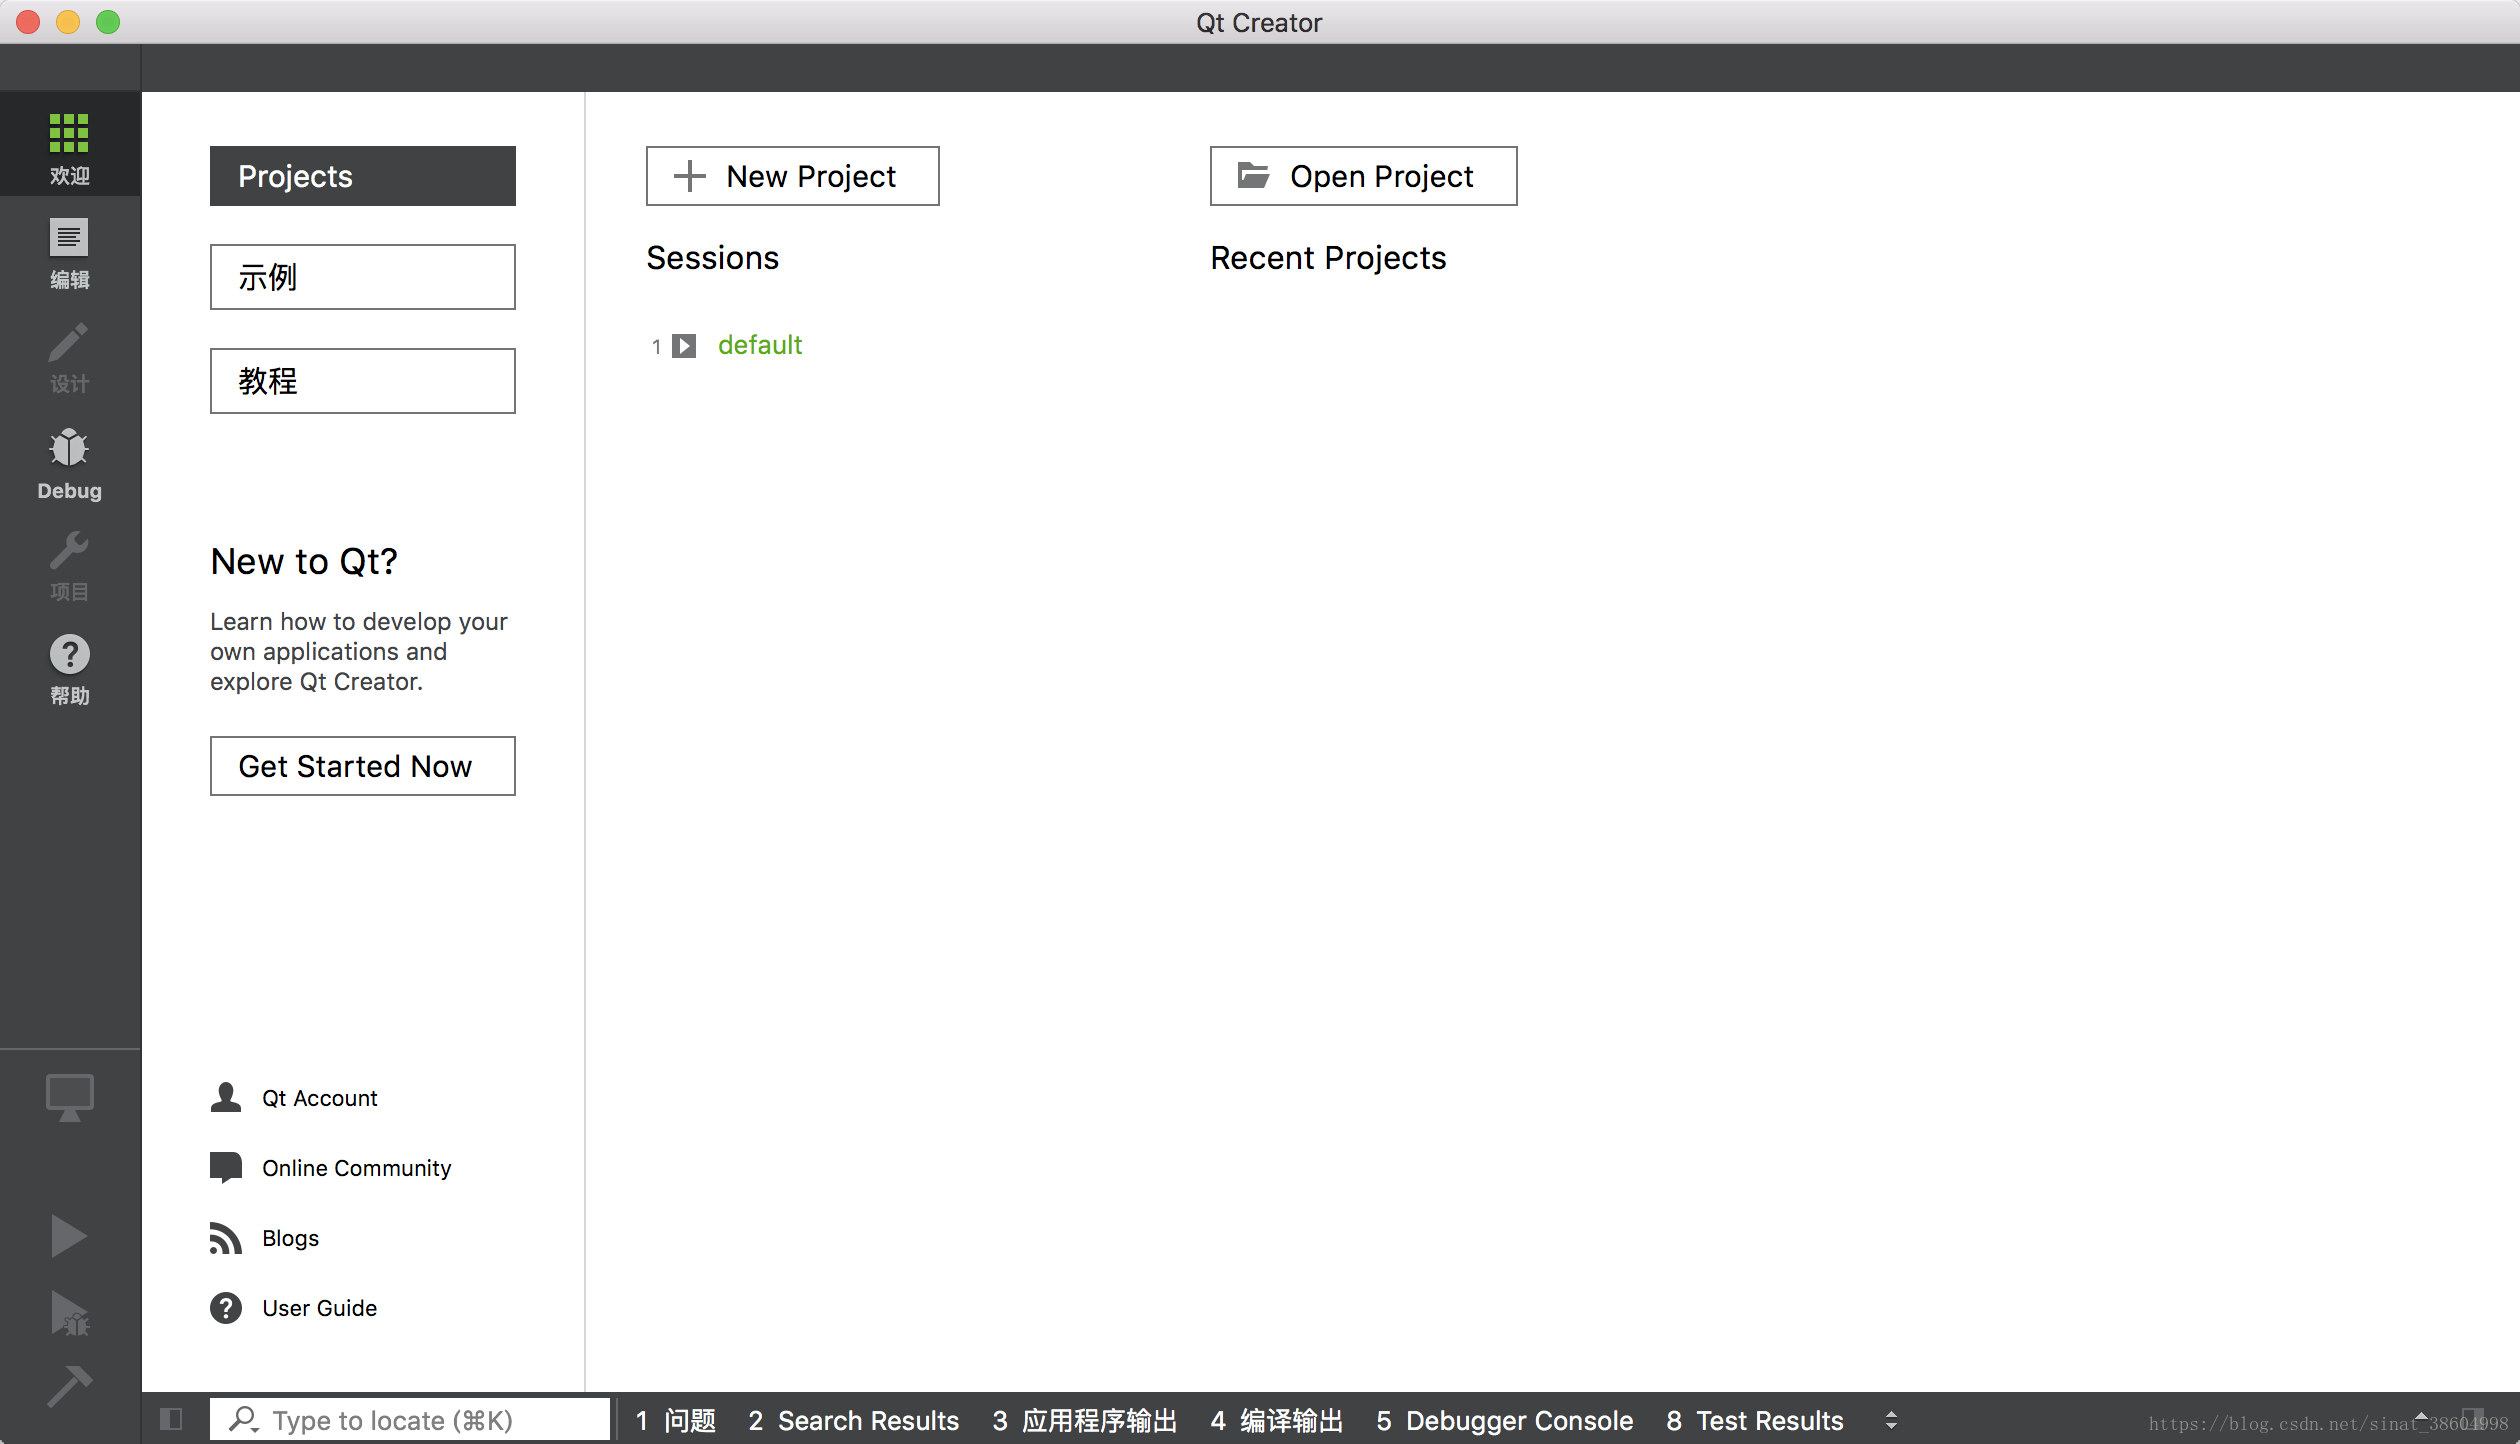Click New Project button
Image resolution: width=2520 pixels, height=1444 pixels.
(x=791, y=175)
